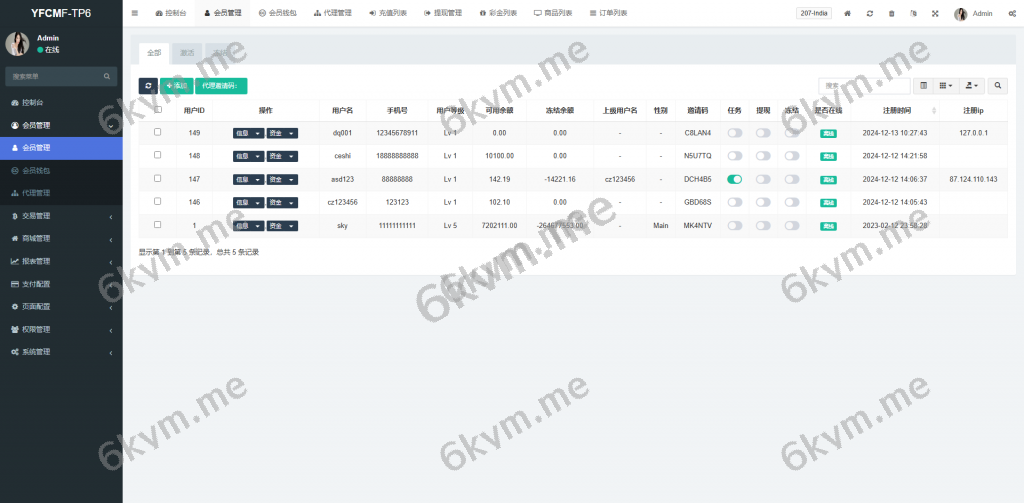Toggle the table card view icon
1024x503 pixels.
pyautogui.click(x=923, y=86)
